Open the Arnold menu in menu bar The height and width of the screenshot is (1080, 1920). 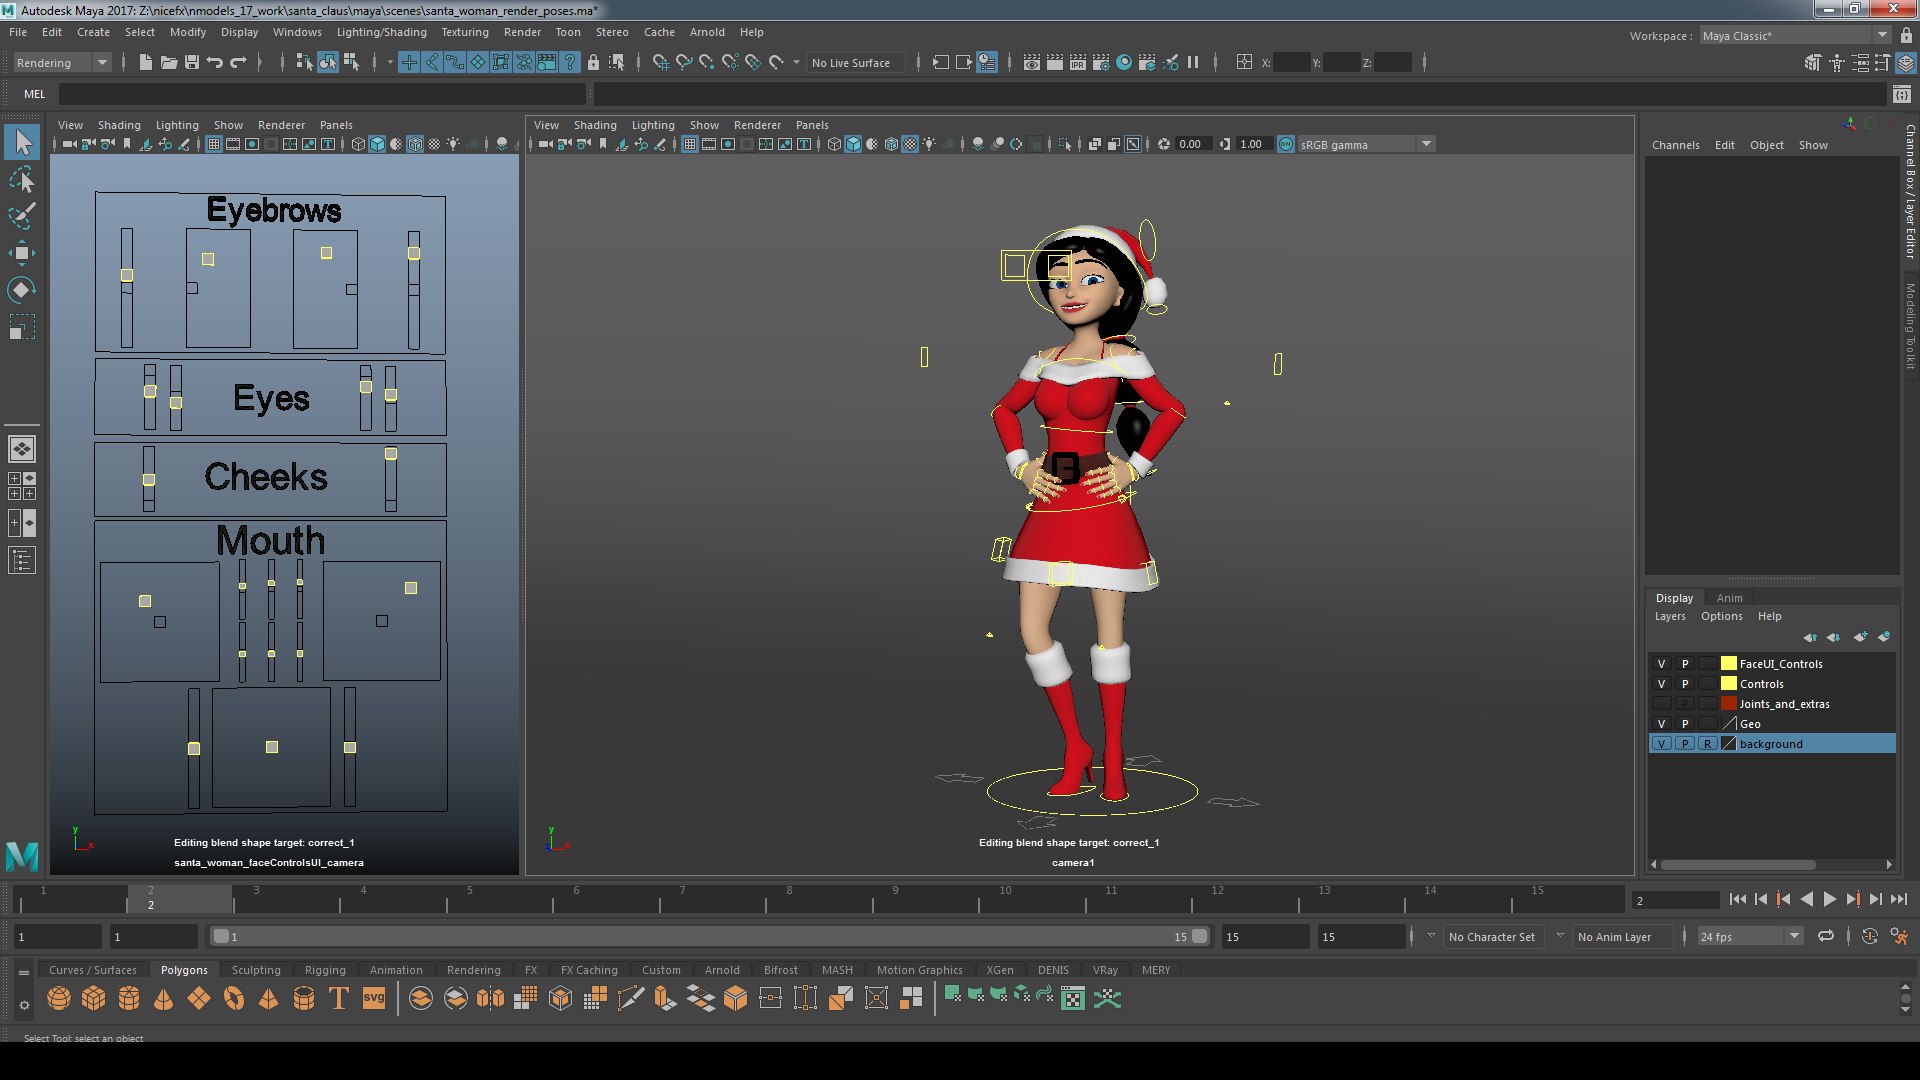[707, 32]
